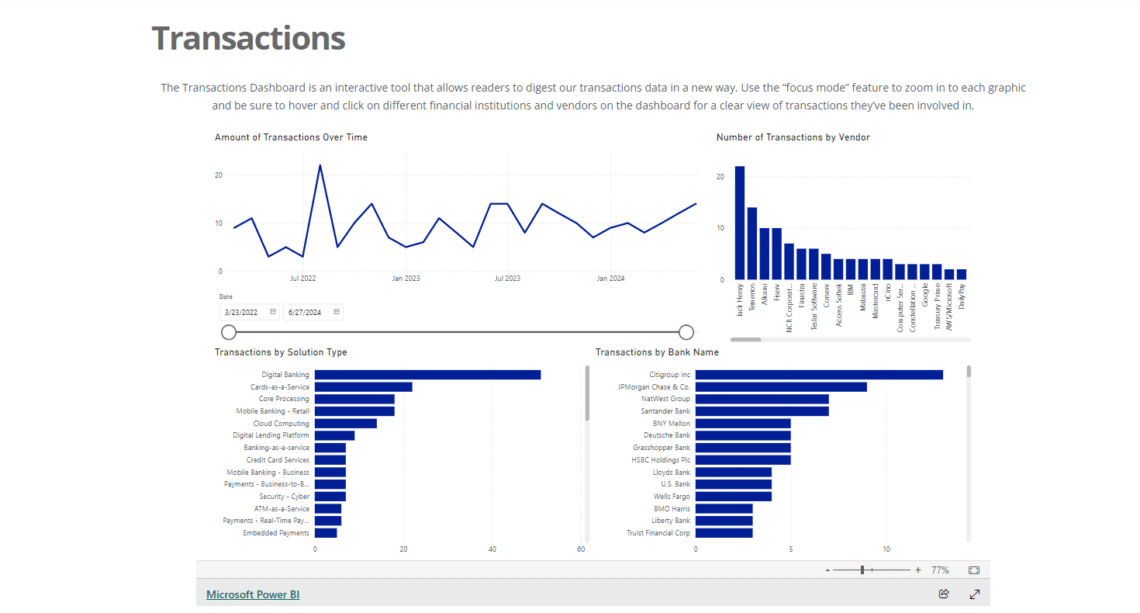Select the Santander Bank bar
This screenshot has width=1140, height=613.
click(x=762, y=411)
